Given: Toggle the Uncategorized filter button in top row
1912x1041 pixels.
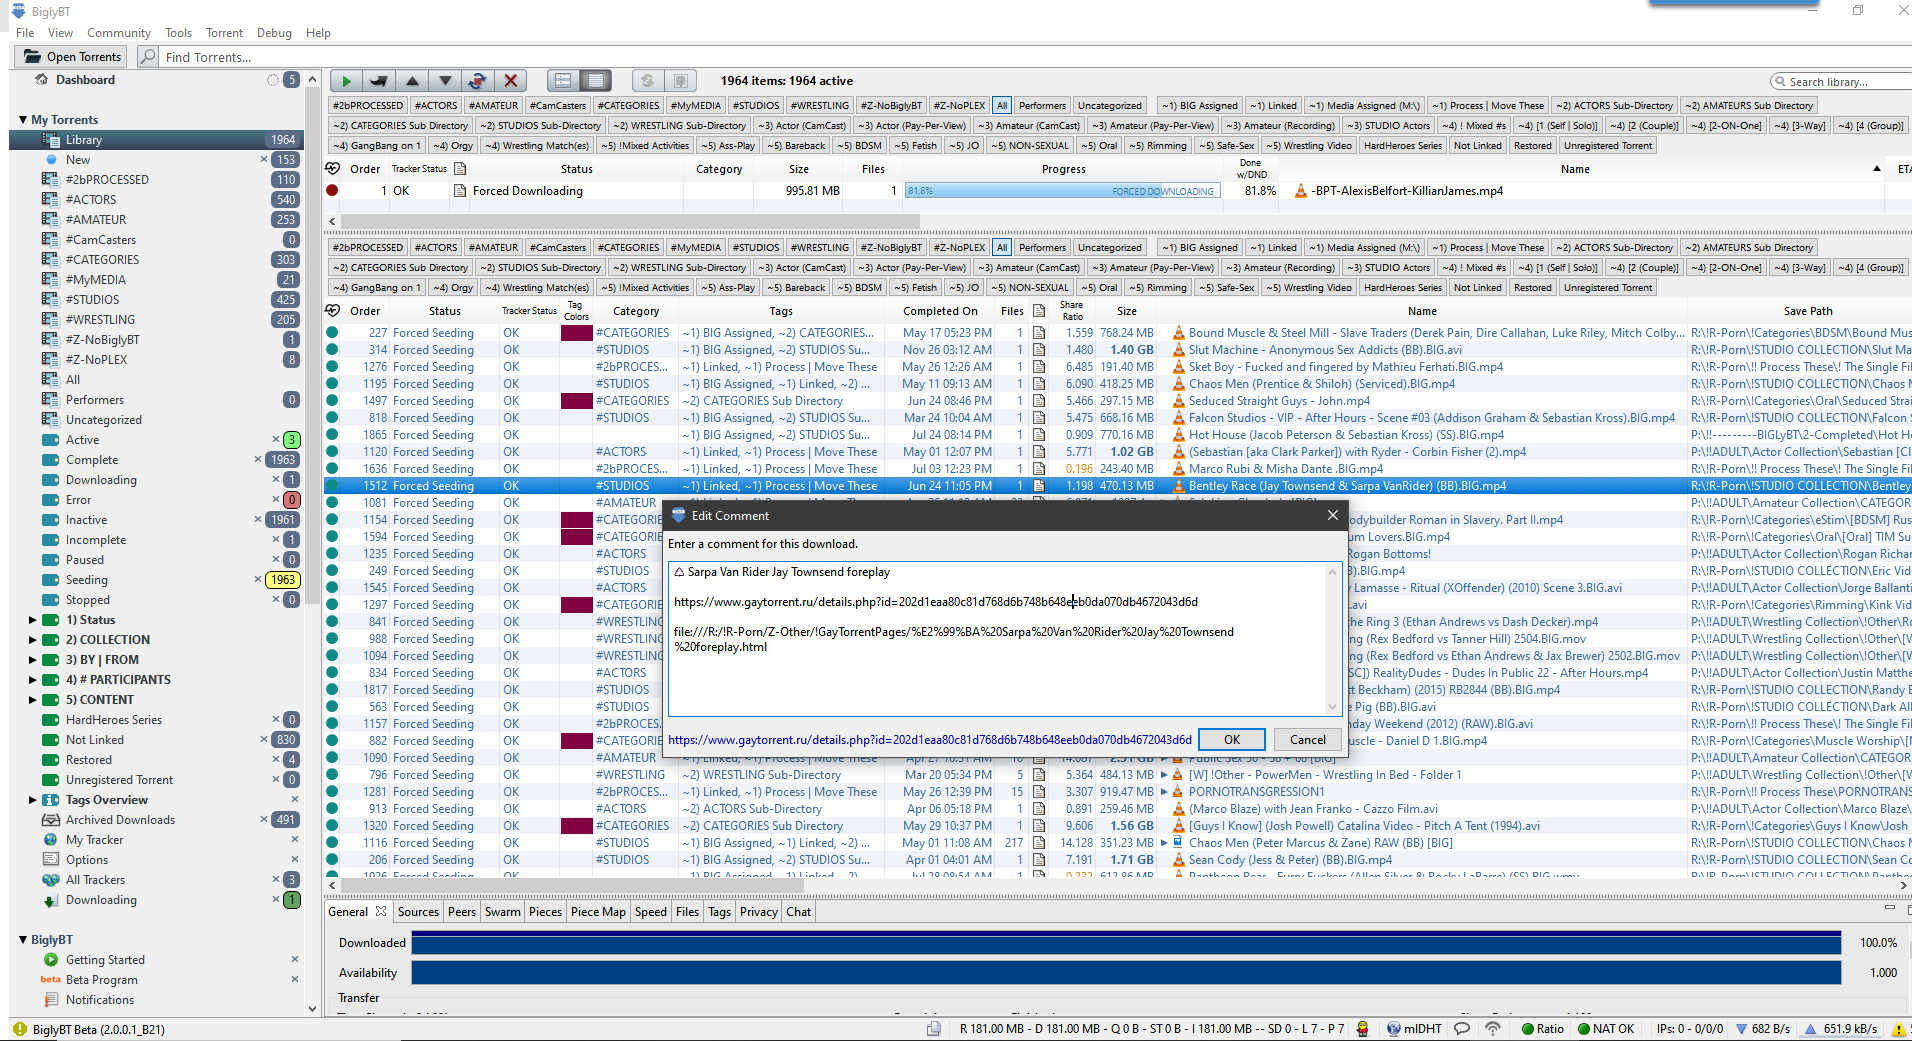Looking at the screenshot, I should coord(1109,105).
